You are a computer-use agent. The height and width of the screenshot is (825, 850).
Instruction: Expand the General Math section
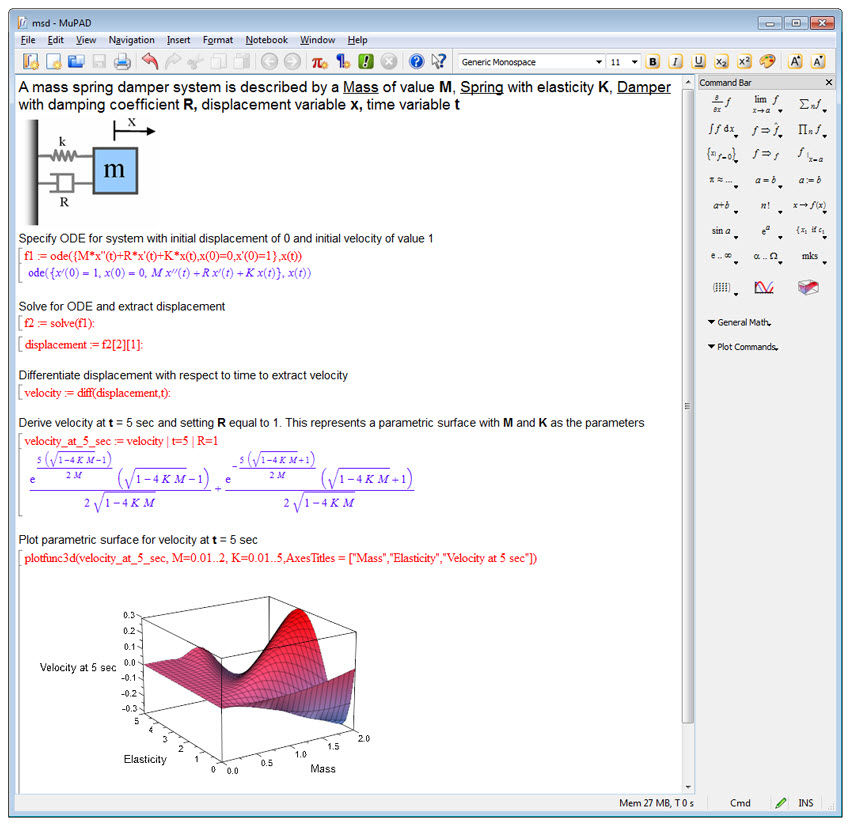tap(740, 322)
